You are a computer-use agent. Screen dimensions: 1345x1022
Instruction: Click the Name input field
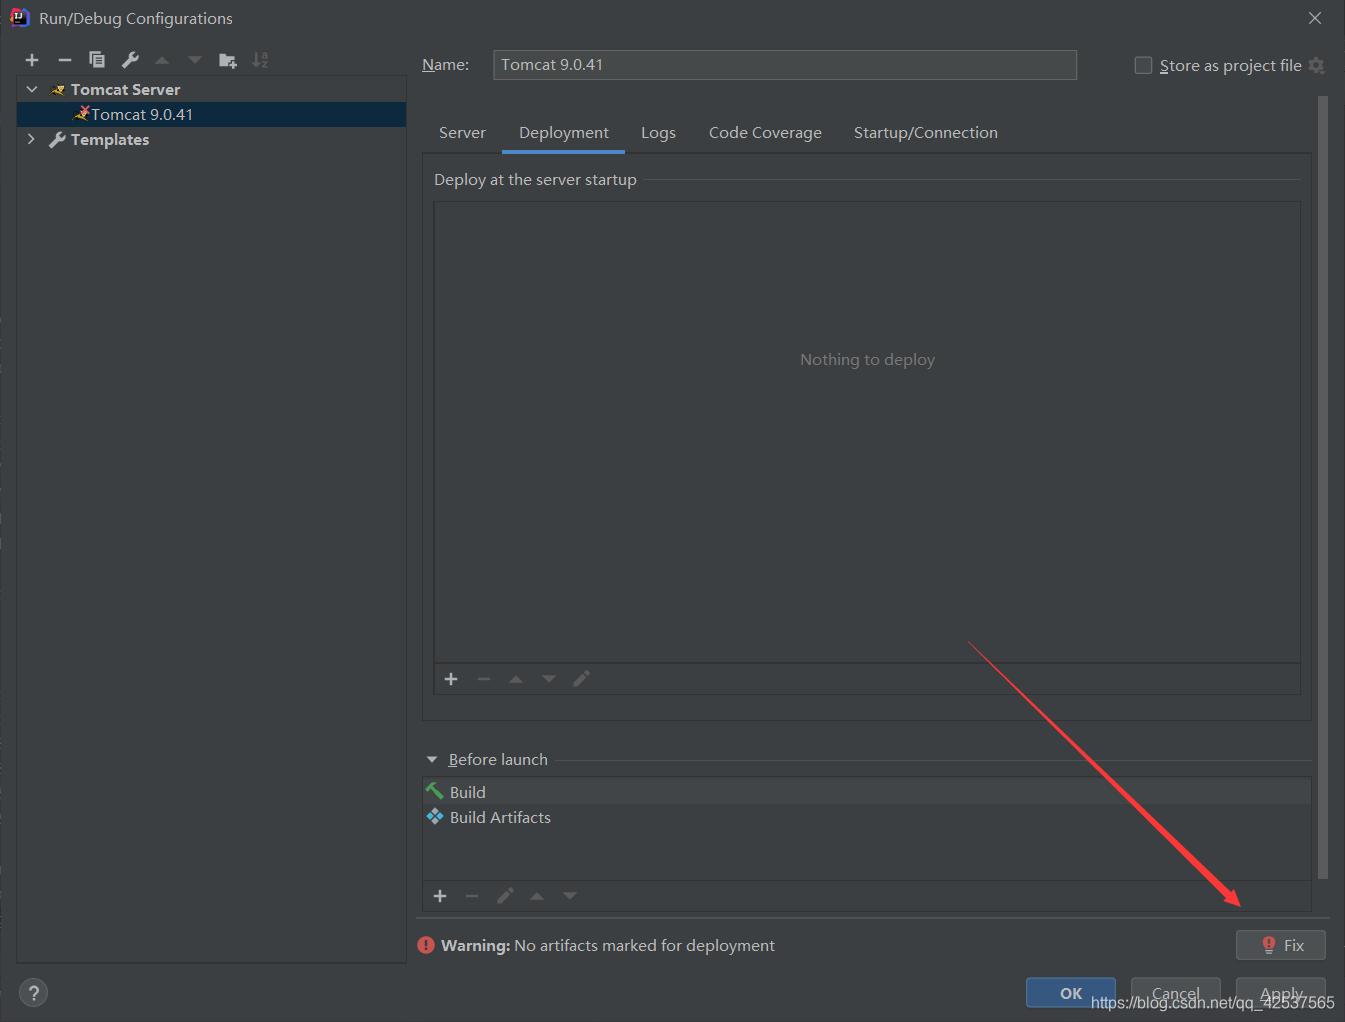785,65
